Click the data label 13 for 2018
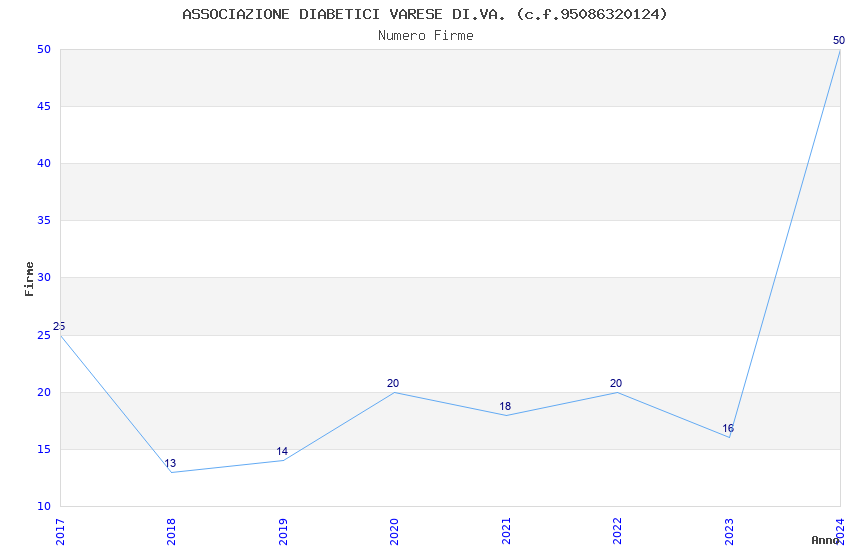Image resolution: width=850 pixels, height=550 pixels. (170, 463)
